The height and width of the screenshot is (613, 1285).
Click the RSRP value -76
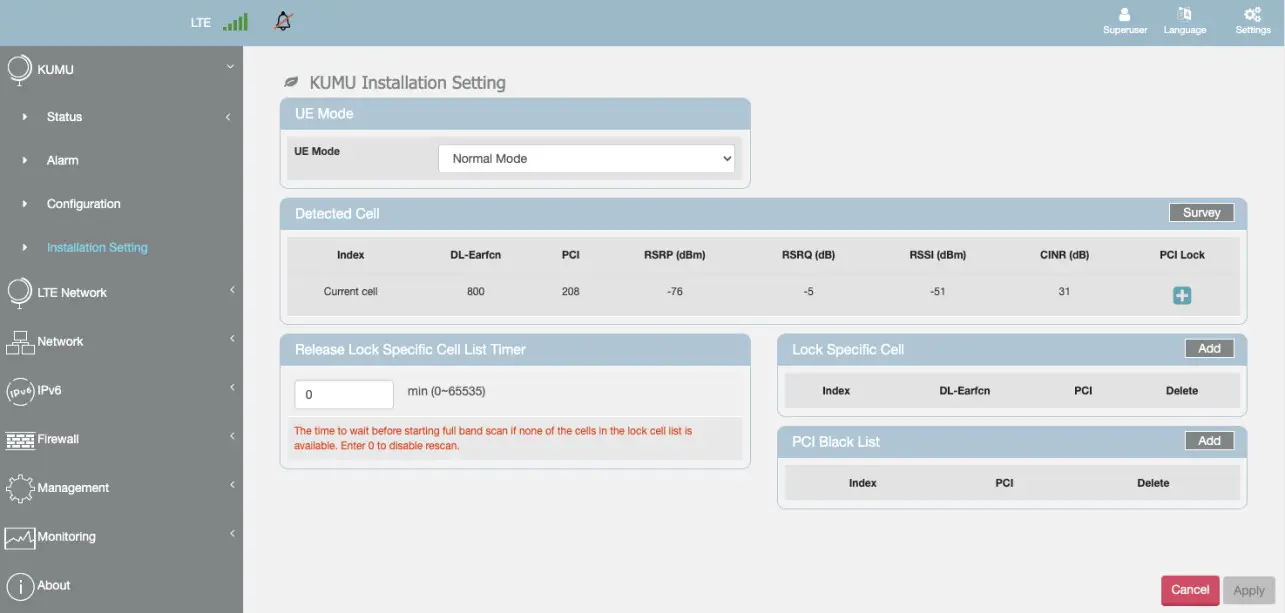coord(674,292)
